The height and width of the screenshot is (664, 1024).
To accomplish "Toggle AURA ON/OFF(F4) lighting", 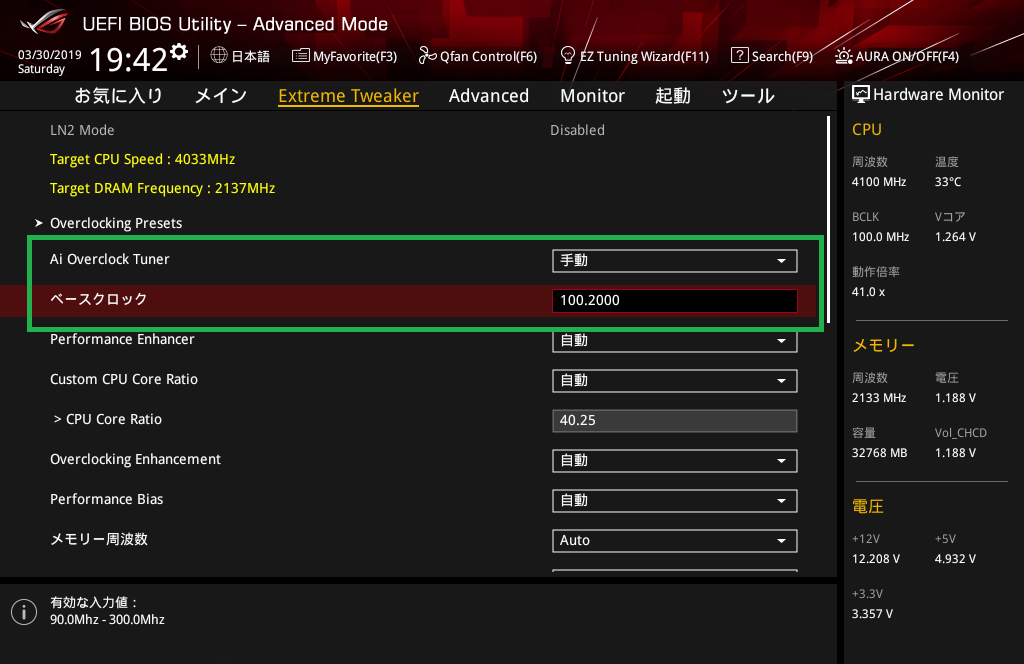I will point(896,56).
